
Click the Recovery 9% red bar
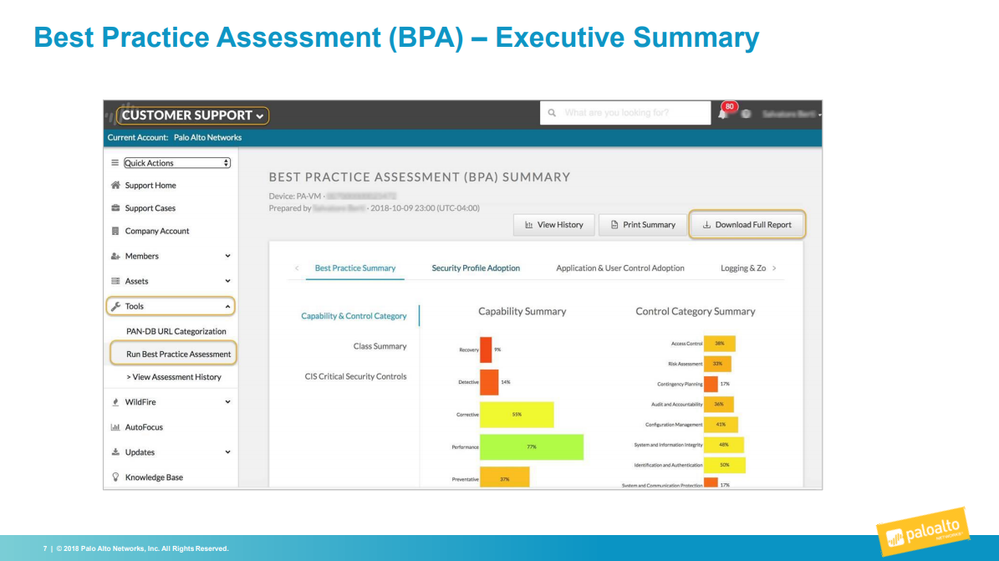point(485,350)
